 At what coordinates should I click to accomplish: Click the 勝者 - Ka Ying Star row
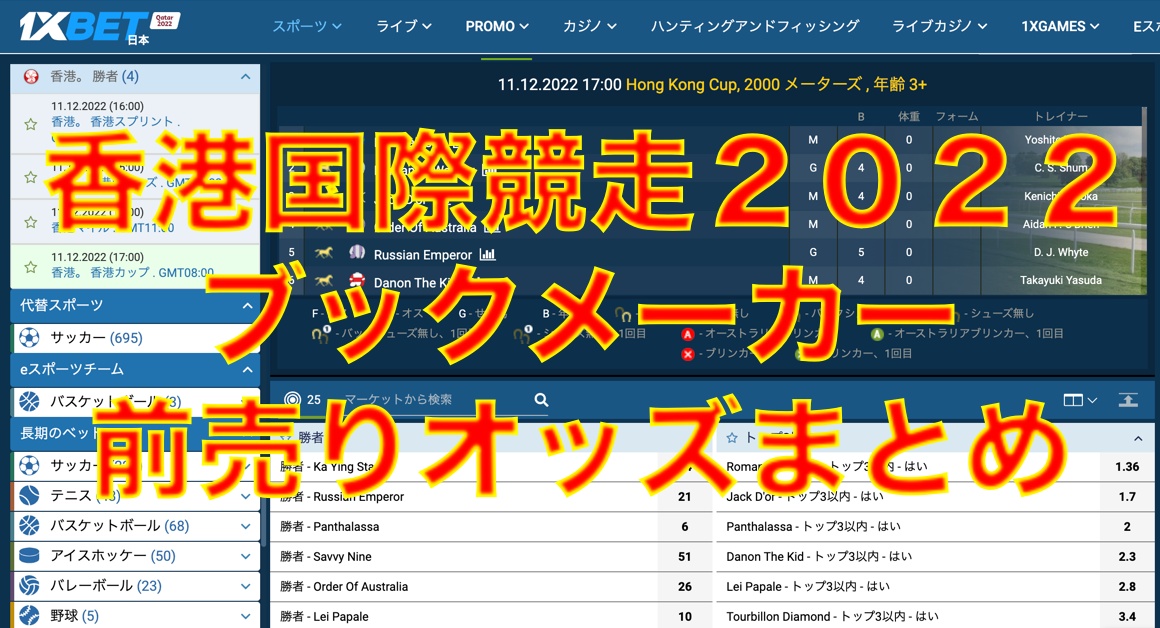pos(490,467)
